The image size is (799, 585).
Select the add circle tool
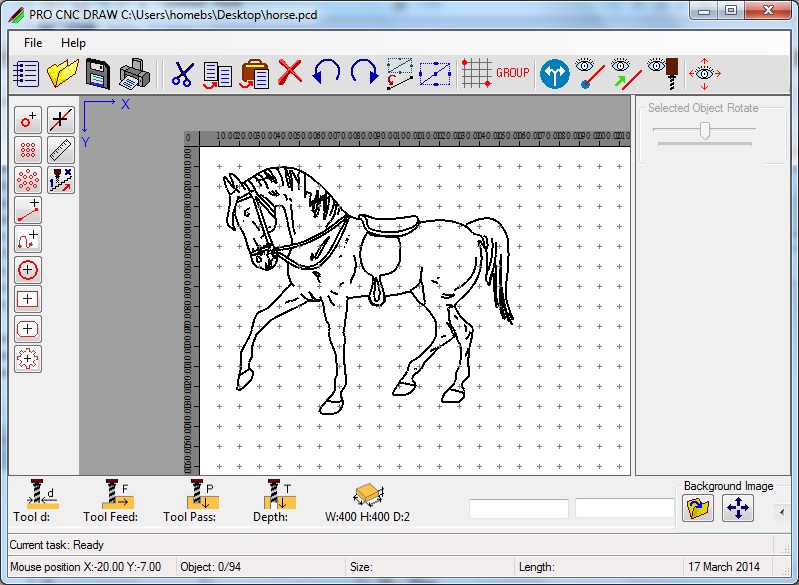click(28, 269)
